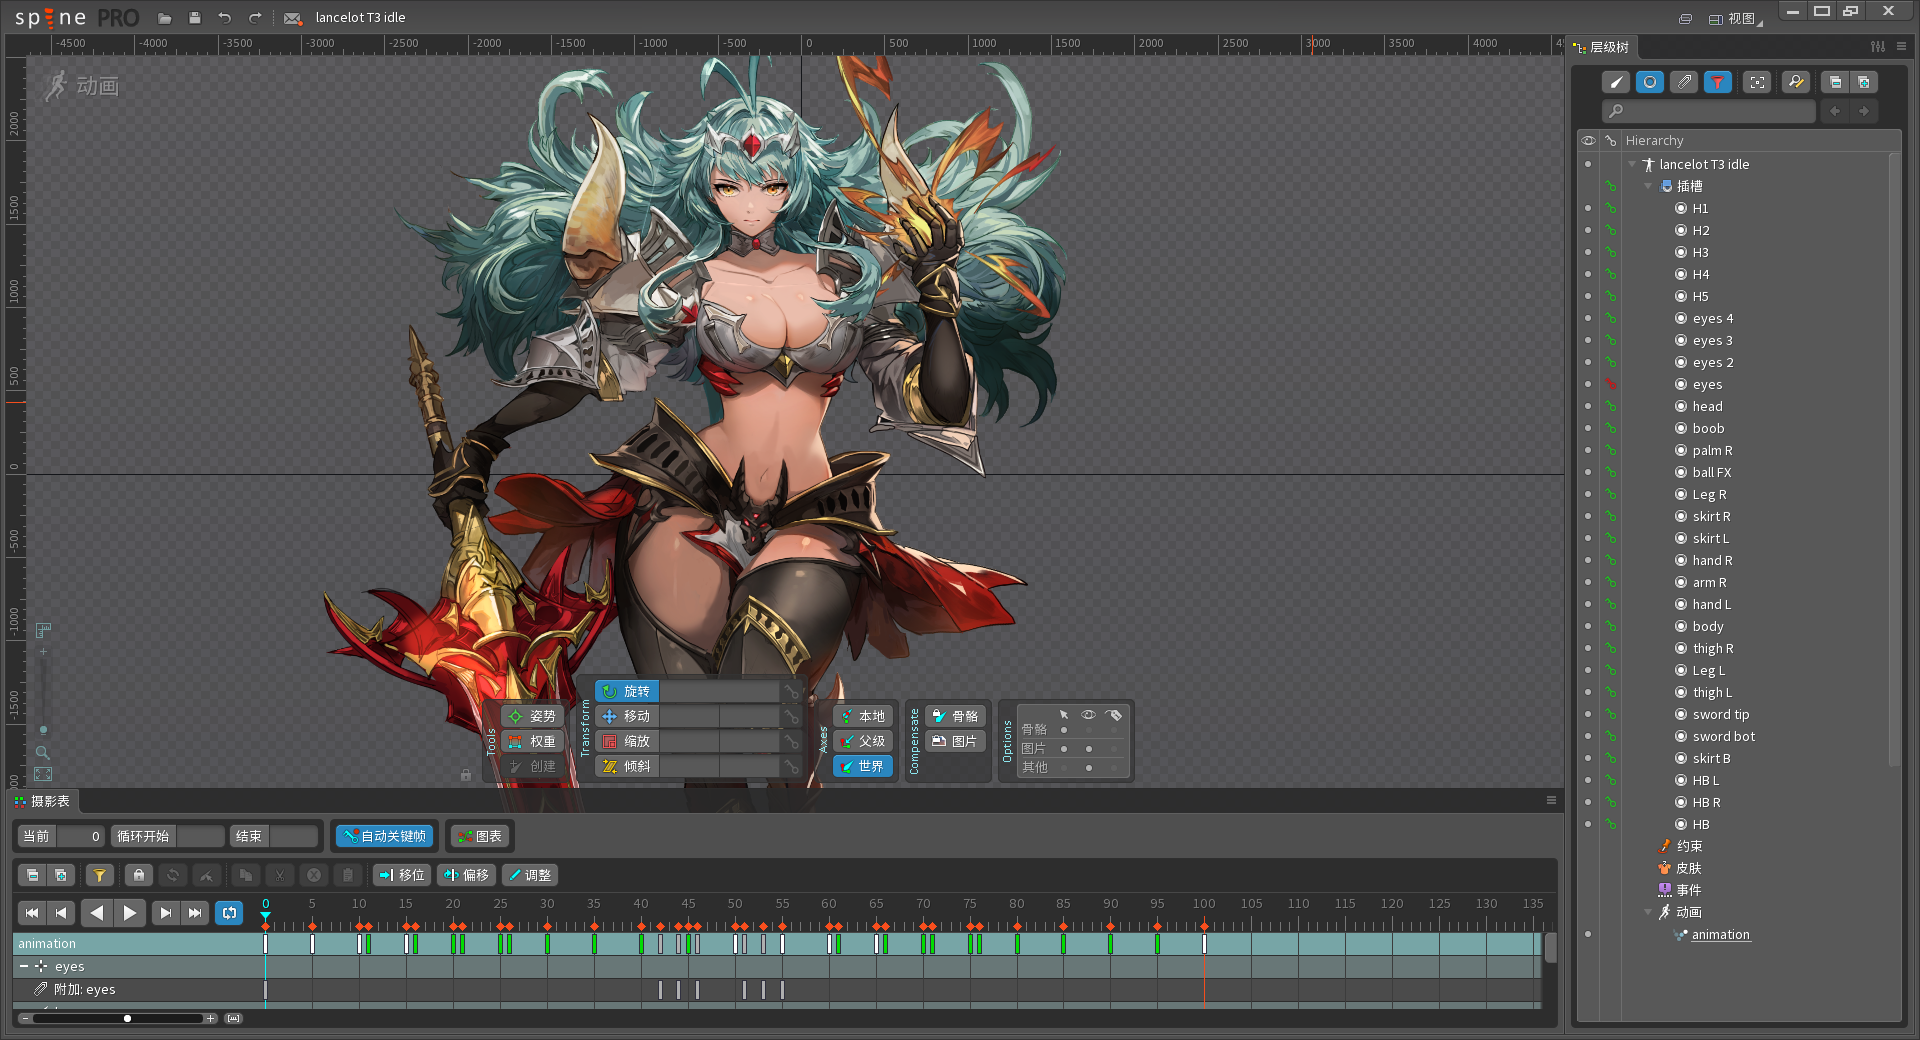Click the 移位 shift button
This screenshot has width=1920, height=1040.
point(402,875)
